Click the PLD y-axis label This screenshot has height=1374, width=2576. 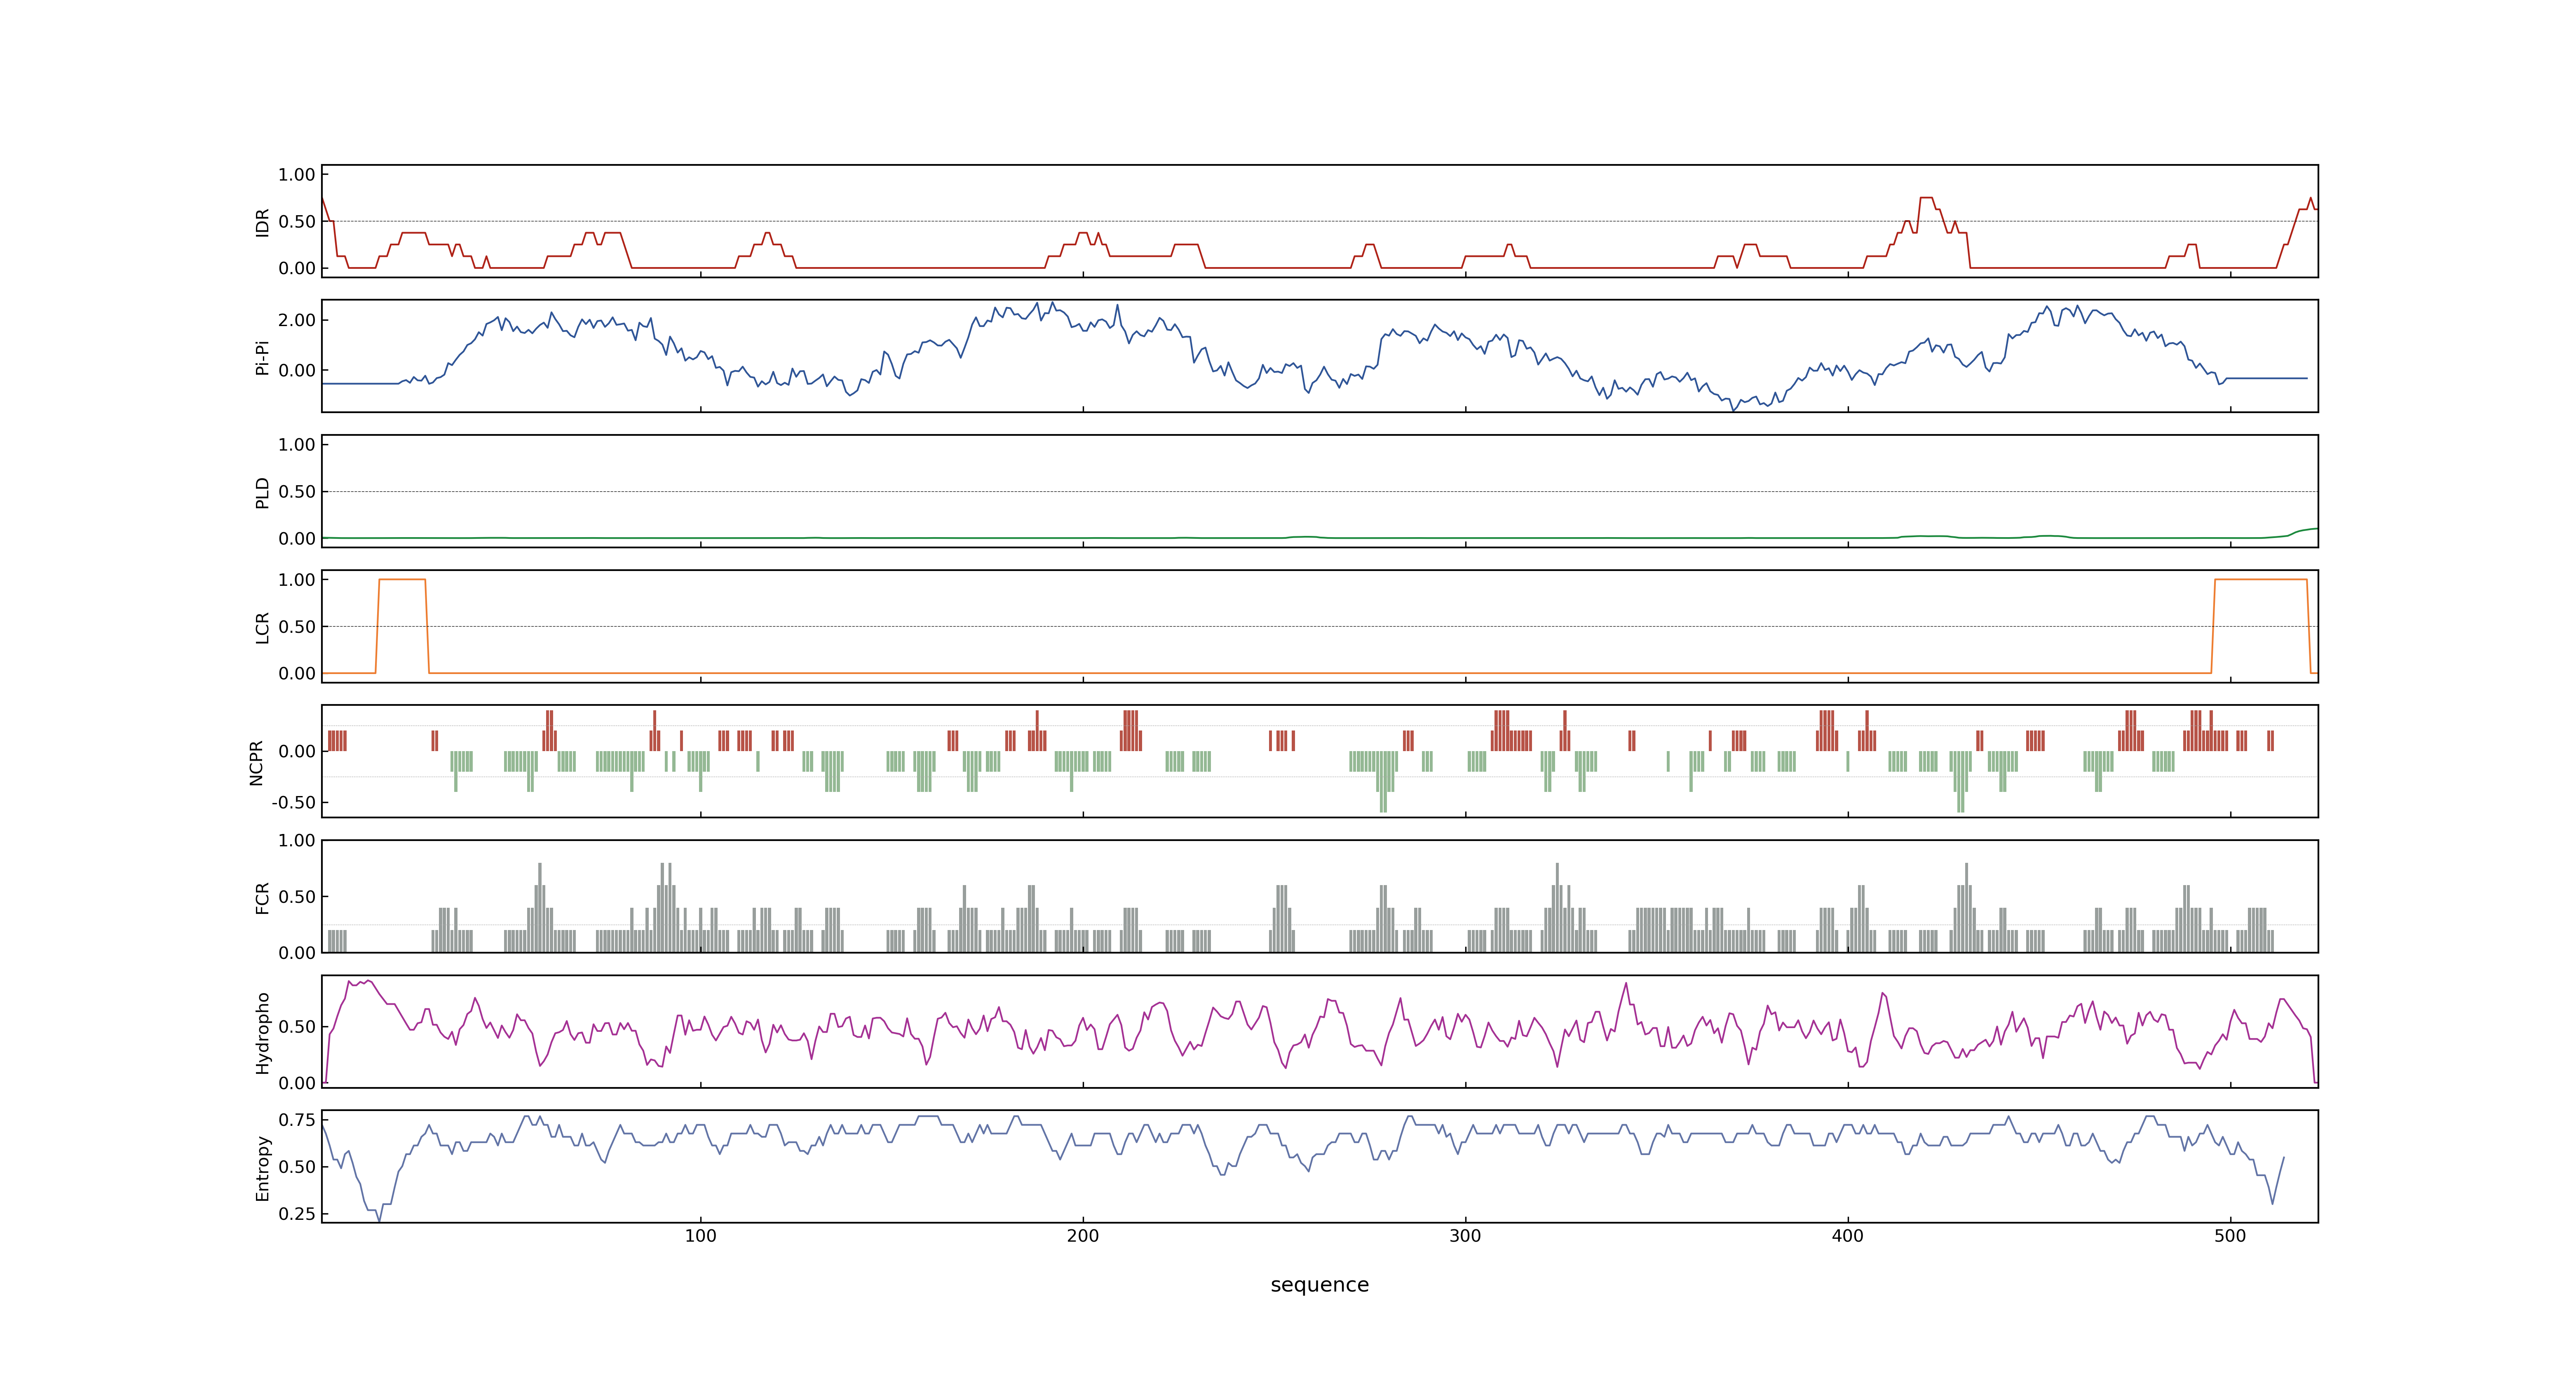(x=263, y=492)
